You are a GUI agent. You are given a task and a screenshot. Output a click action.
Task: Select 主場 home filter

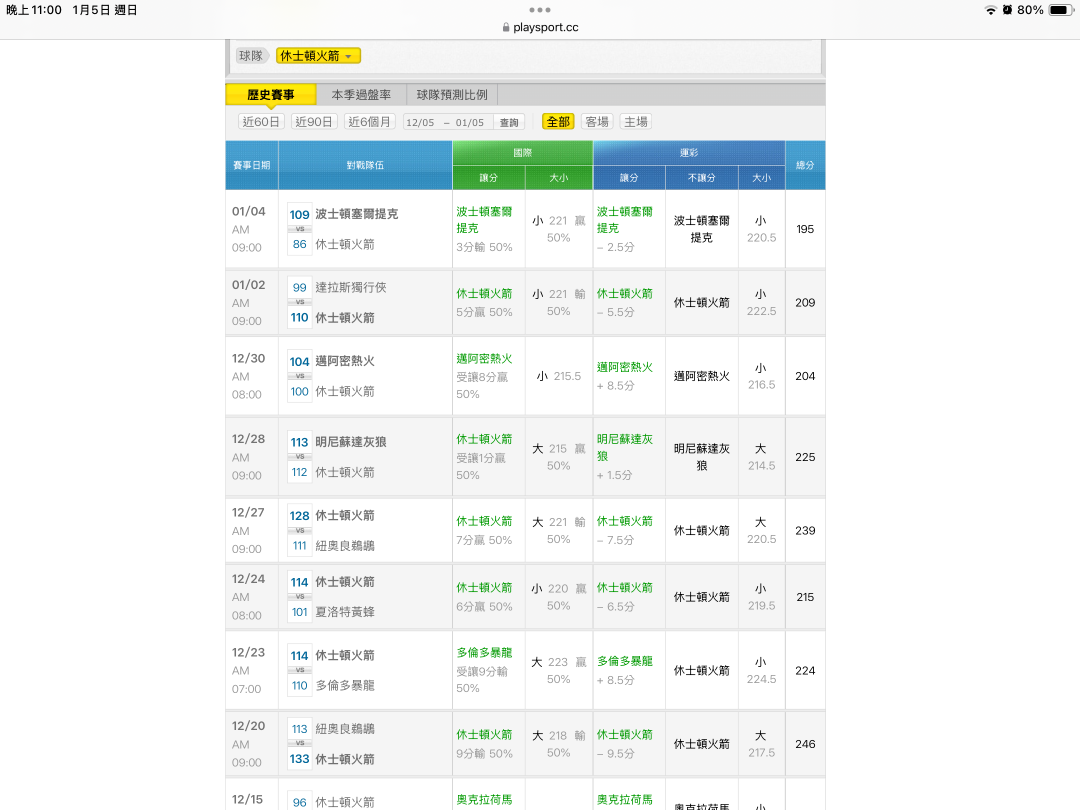point(636,122)
